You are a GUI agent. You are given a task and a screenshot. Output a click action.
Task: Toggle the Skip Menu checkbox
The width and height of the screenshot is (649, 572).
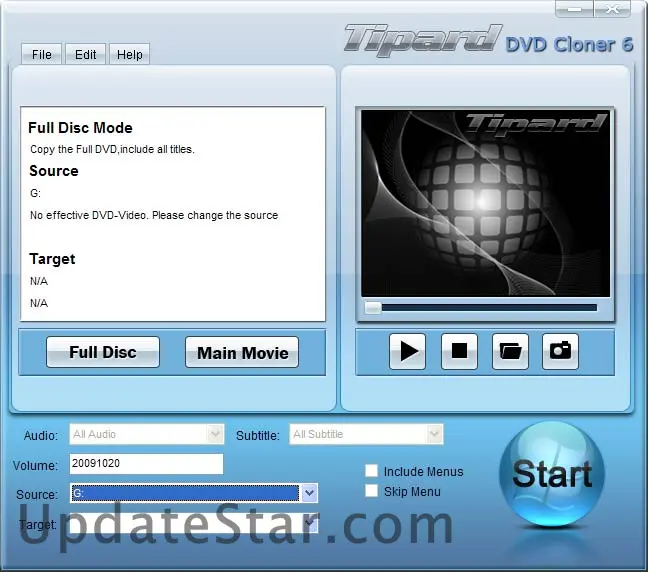click(372, 491)
